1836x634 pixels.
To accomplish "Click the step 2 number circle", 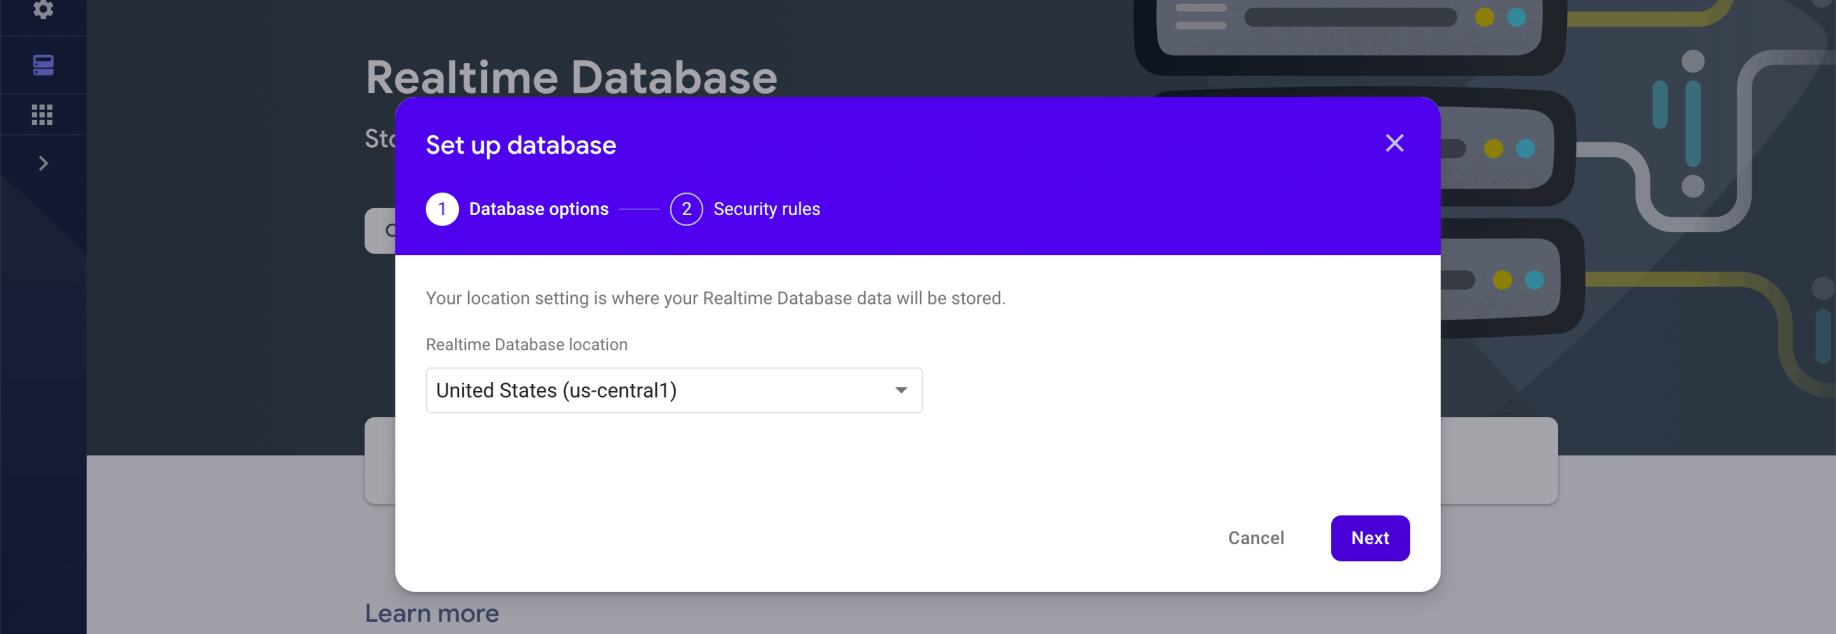I will [x=686, y=209].
